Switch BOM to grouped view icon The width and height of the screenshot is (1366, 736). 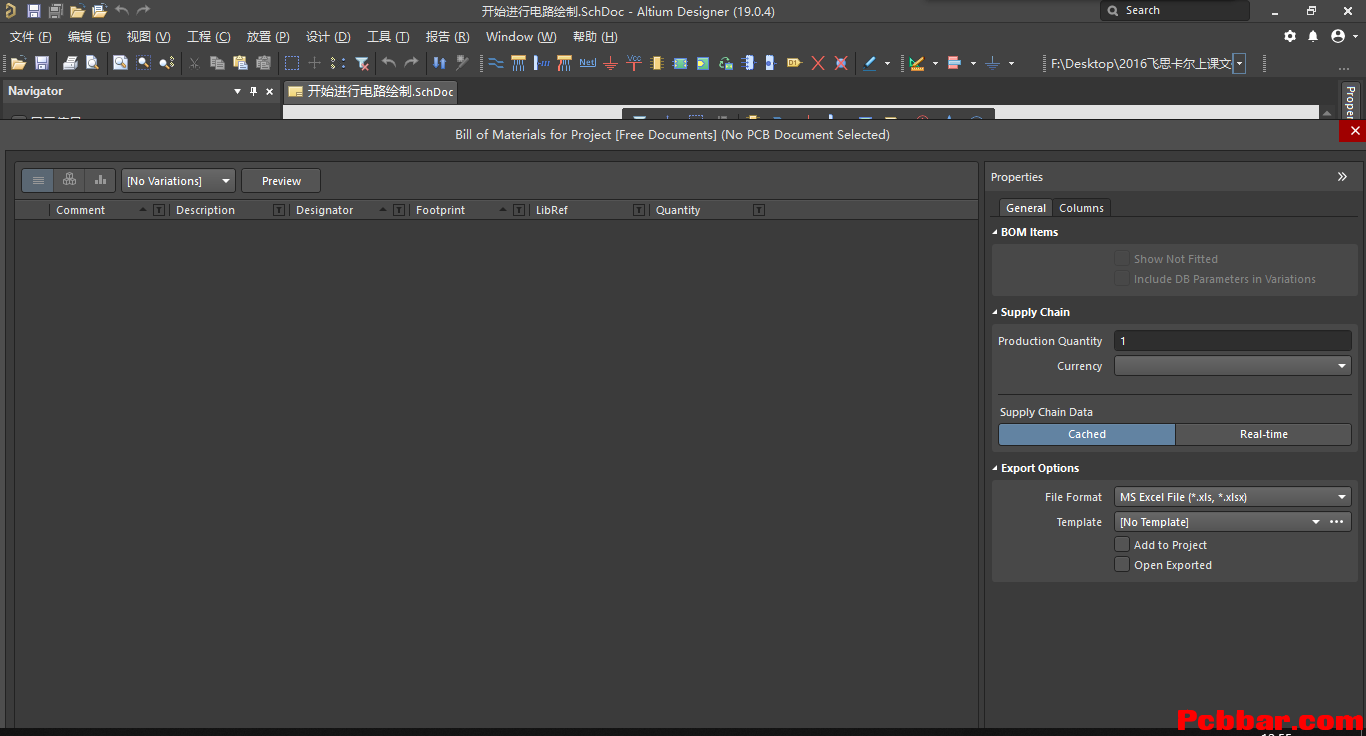pyautogui.click(x=69, y=180)
